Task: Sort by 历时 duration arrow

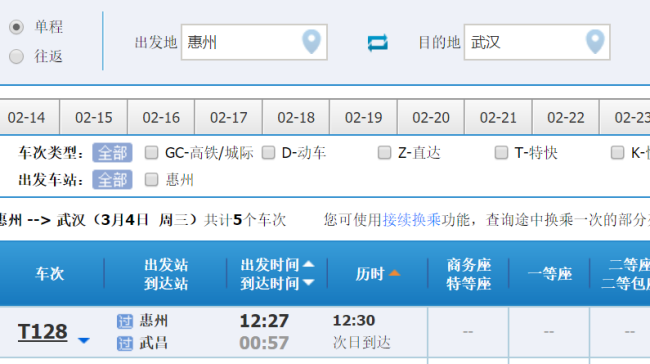Action: point(394,273)
